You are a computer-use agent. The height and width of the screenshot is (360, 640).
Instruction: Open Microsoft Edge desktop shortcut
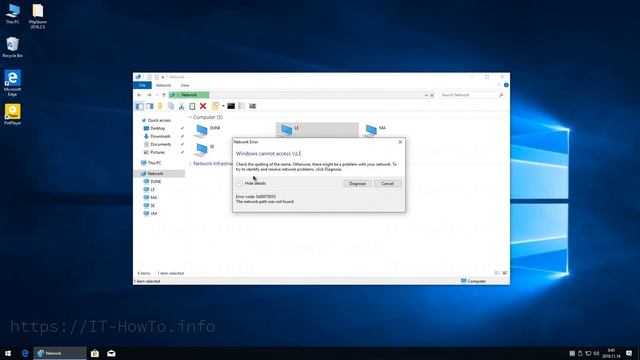(12, 83)
